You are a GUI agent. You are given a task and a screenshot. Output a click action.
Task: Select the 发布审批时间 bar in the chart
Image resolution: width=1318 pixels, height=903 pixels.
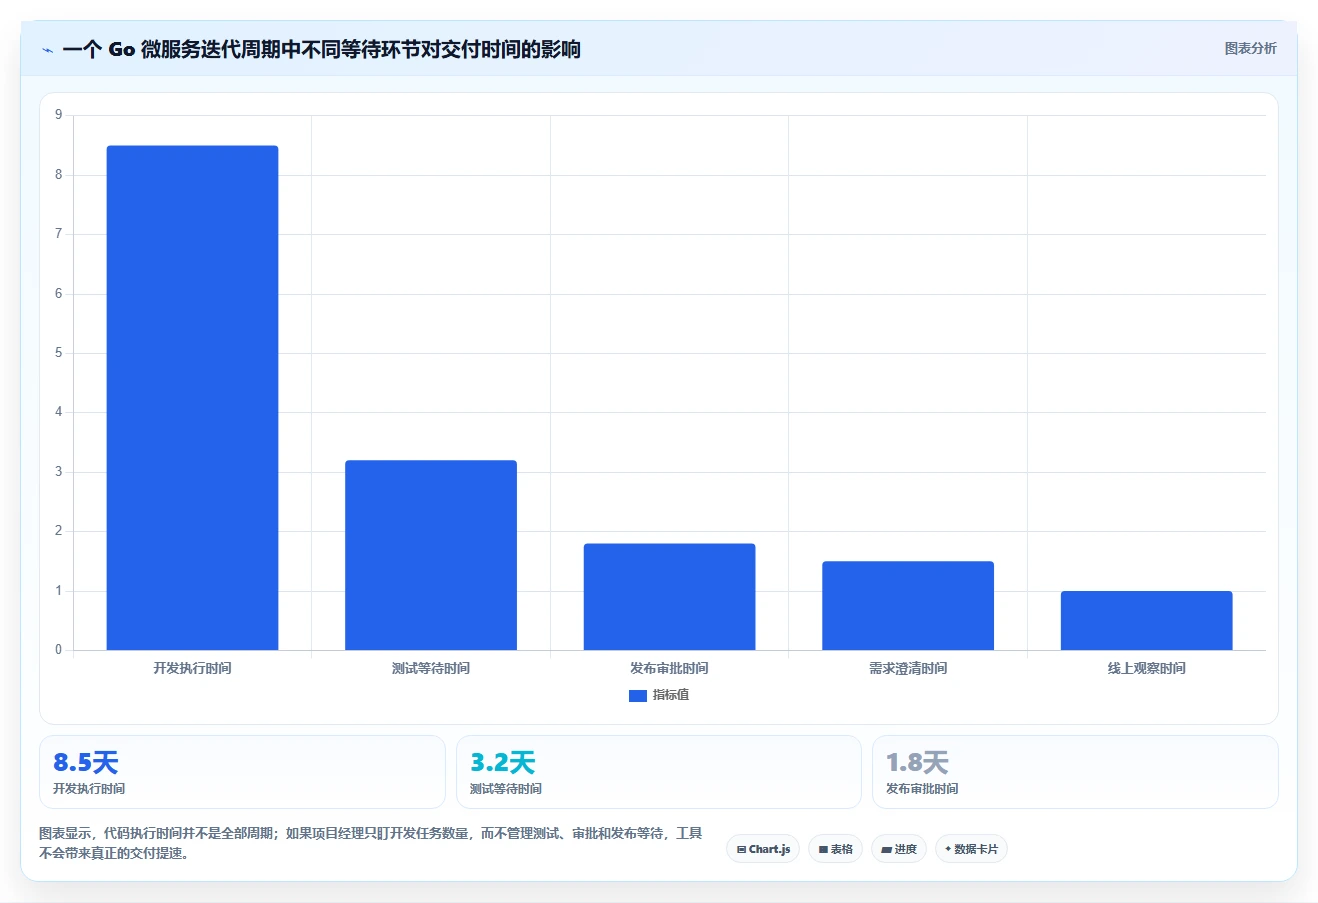click(x=669, y=597)
